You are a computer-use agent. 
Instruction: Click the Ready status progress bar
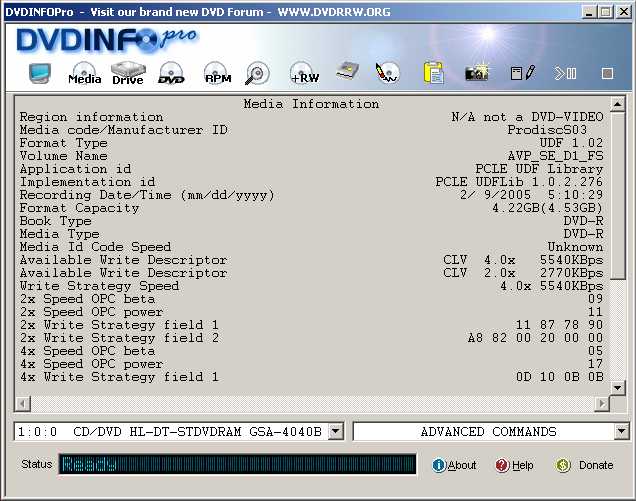238,464
